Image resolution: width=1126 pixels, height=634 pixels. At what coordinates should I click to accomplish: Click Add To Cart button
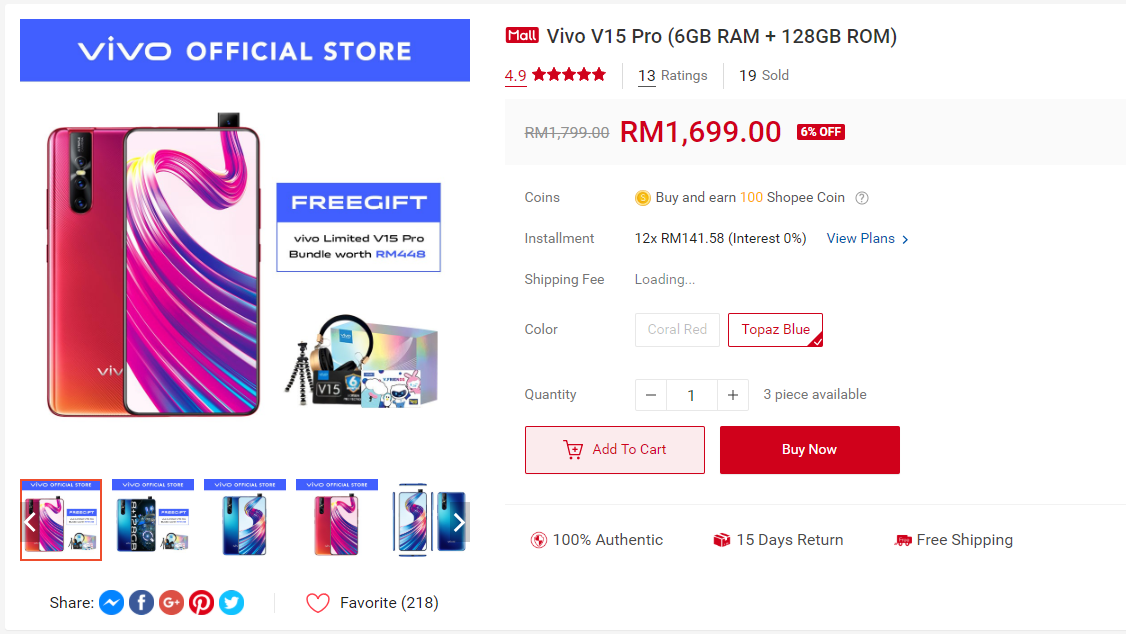tap(615, 449)
